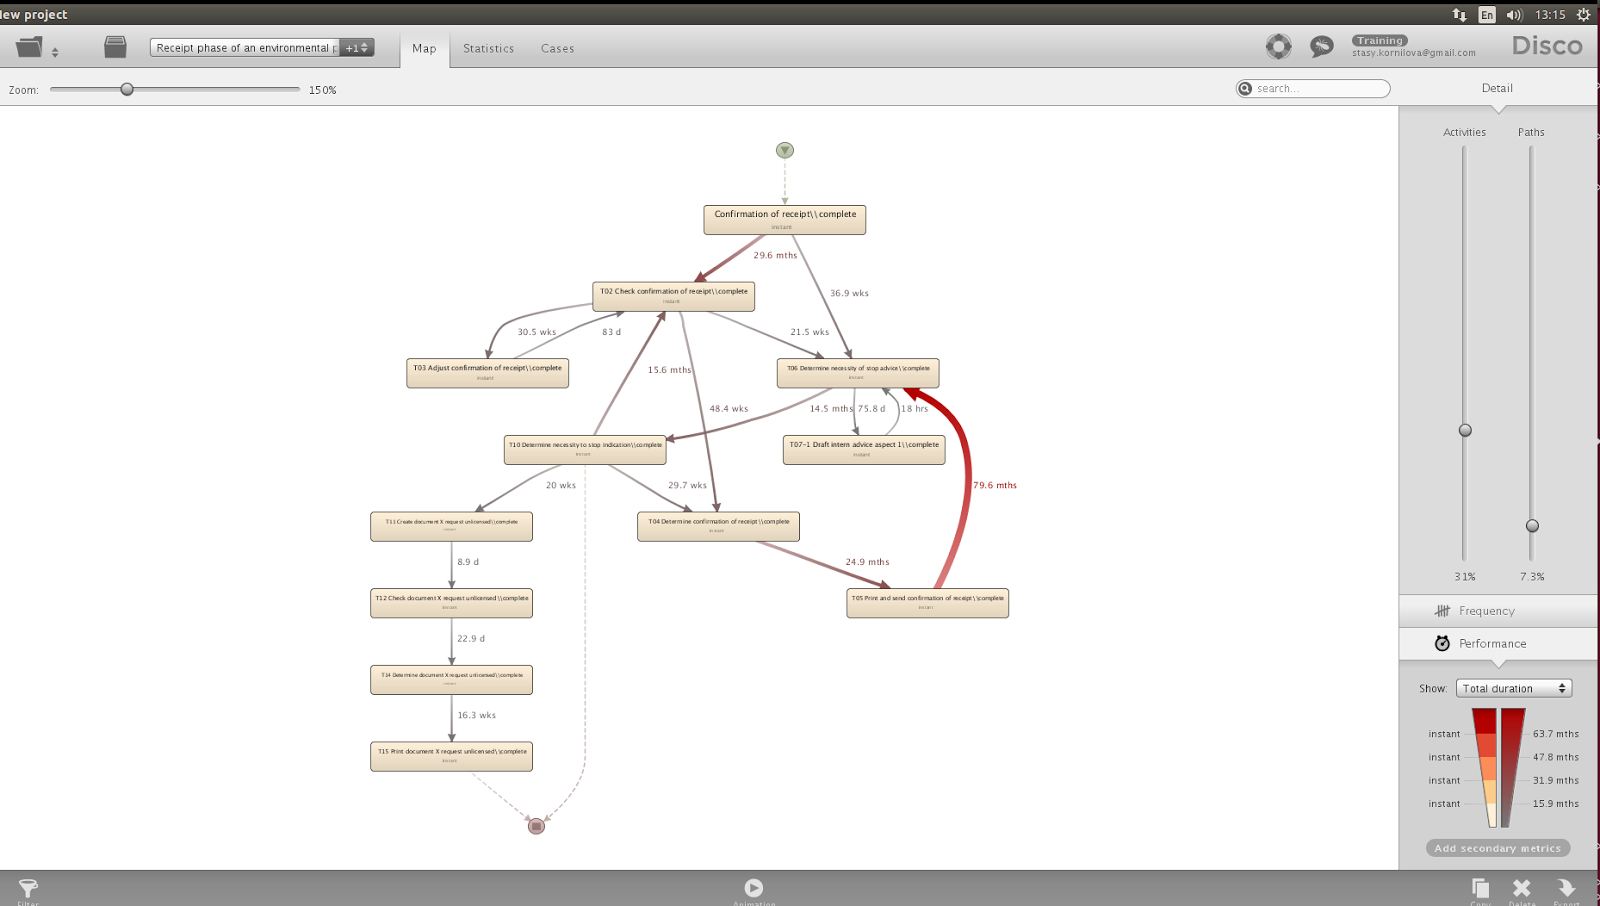
Task: Delete the dataset with the Delete icon
Action: tap(1522, 888)
